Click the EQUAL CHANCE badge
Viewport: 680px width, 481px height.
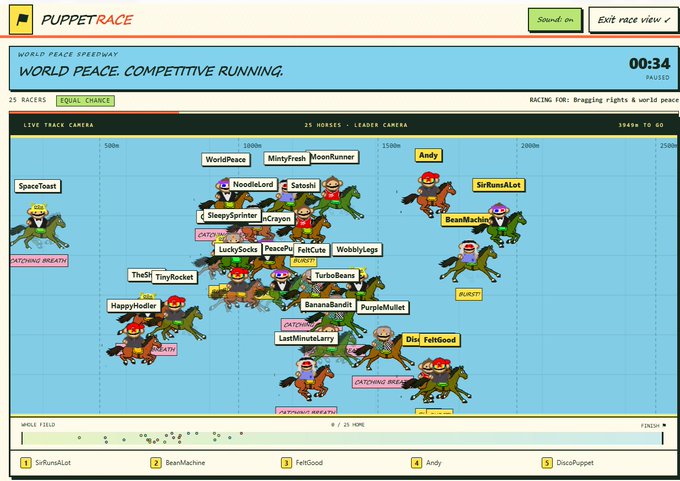[x=85, y=101]
